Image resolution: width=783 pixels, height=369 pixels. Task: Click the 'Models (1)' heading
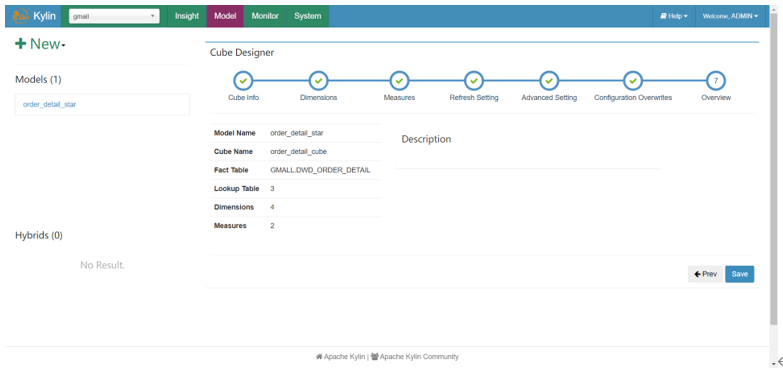[x=38, y=79]
